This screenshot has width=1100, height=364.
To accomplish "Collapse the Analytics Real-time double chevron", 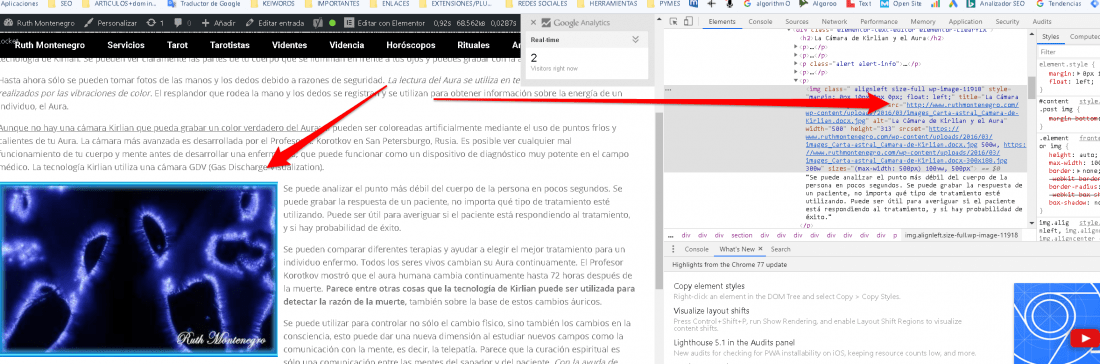I will click(x=636, y=40).
